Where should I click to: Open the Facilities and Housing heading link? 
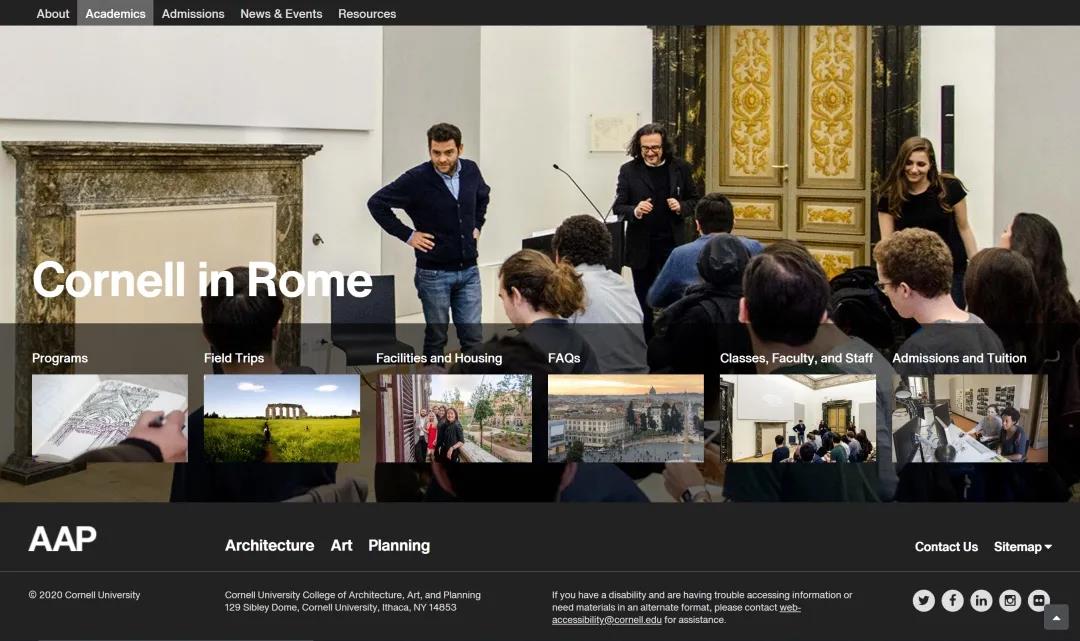439,358
